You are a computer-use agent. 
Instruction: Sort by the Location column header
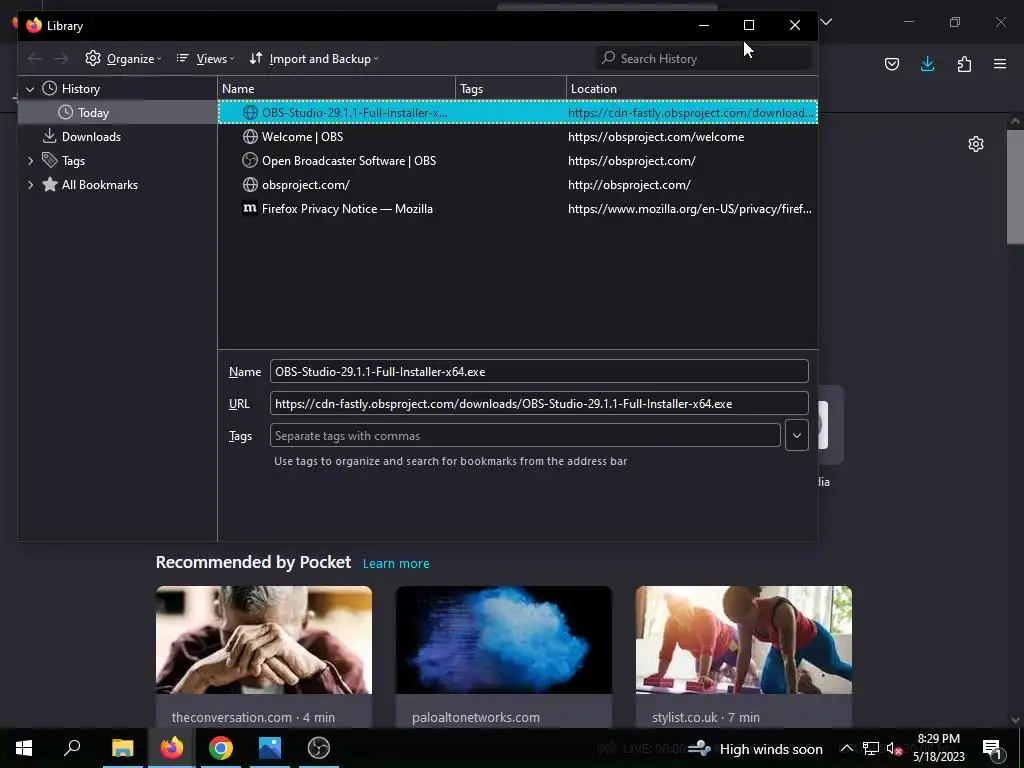click(x=692, y=89)
